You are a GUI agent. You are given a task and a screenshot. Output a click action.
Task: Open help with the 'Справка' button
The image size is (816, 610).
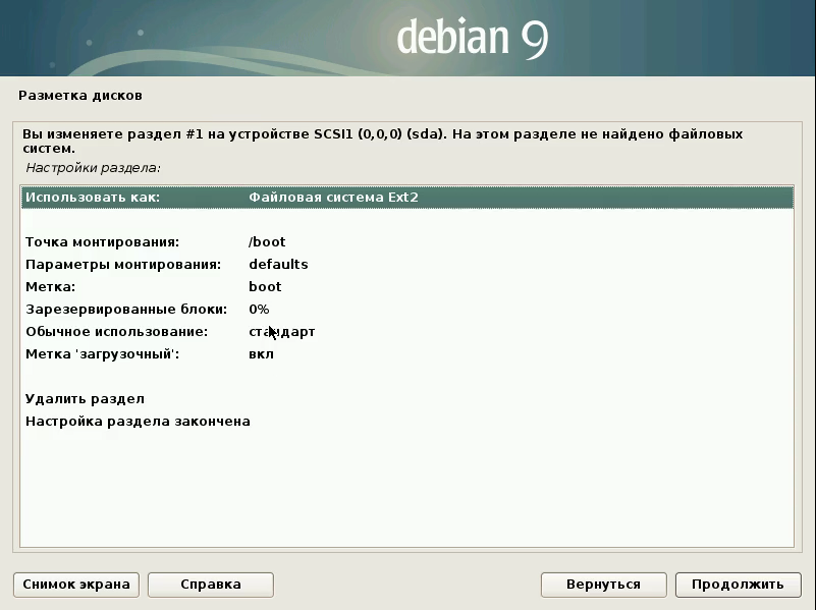click(210, 584)
